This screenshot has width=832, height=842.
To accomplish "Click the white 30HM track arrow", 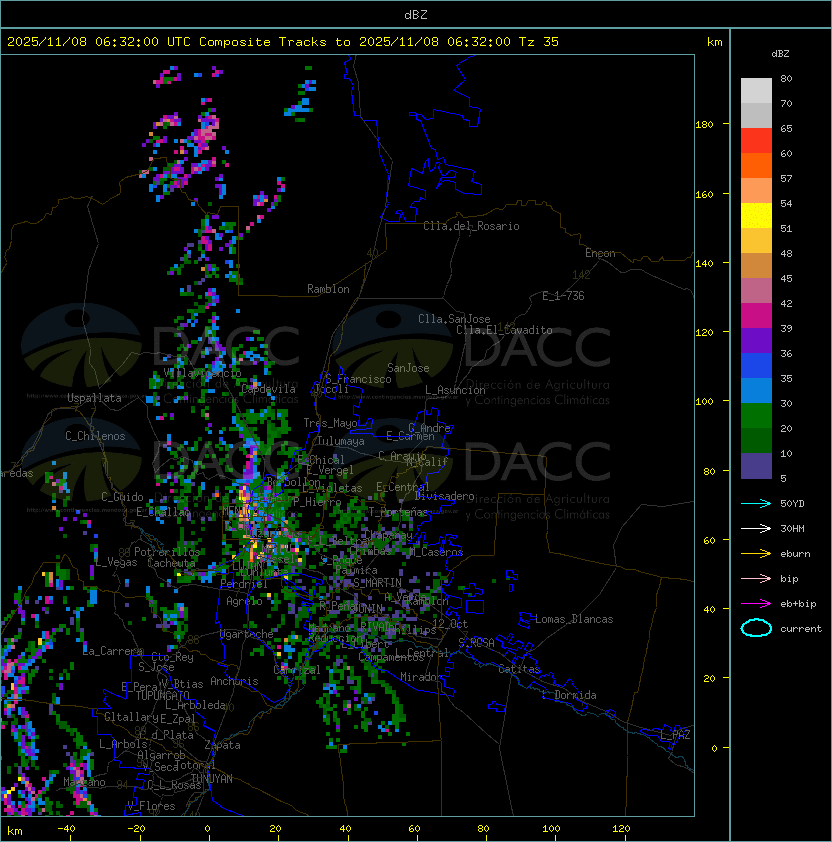I will click(x=756, y=528).
